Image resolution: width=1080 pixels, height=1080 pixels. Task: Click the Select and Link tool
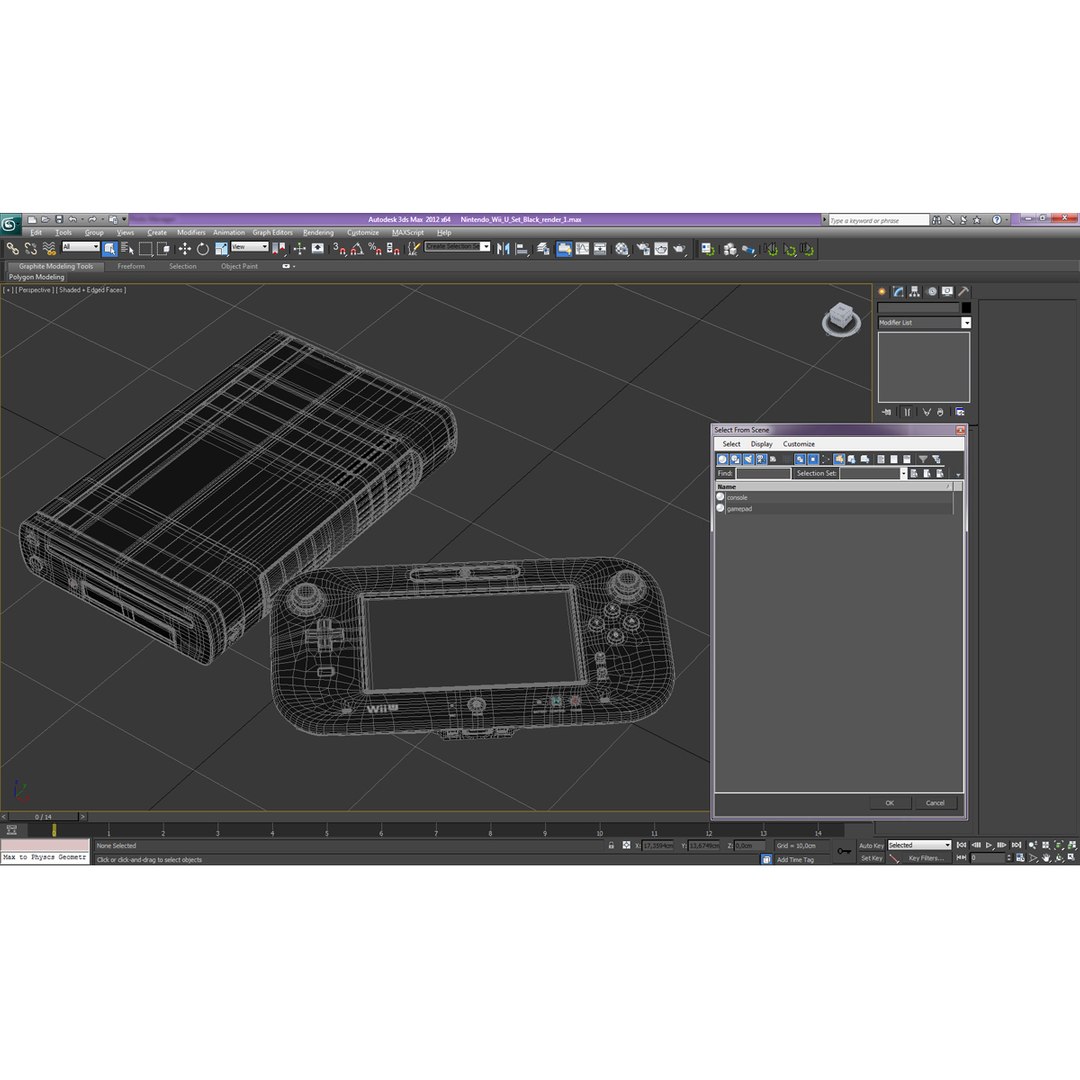[12, 249]
